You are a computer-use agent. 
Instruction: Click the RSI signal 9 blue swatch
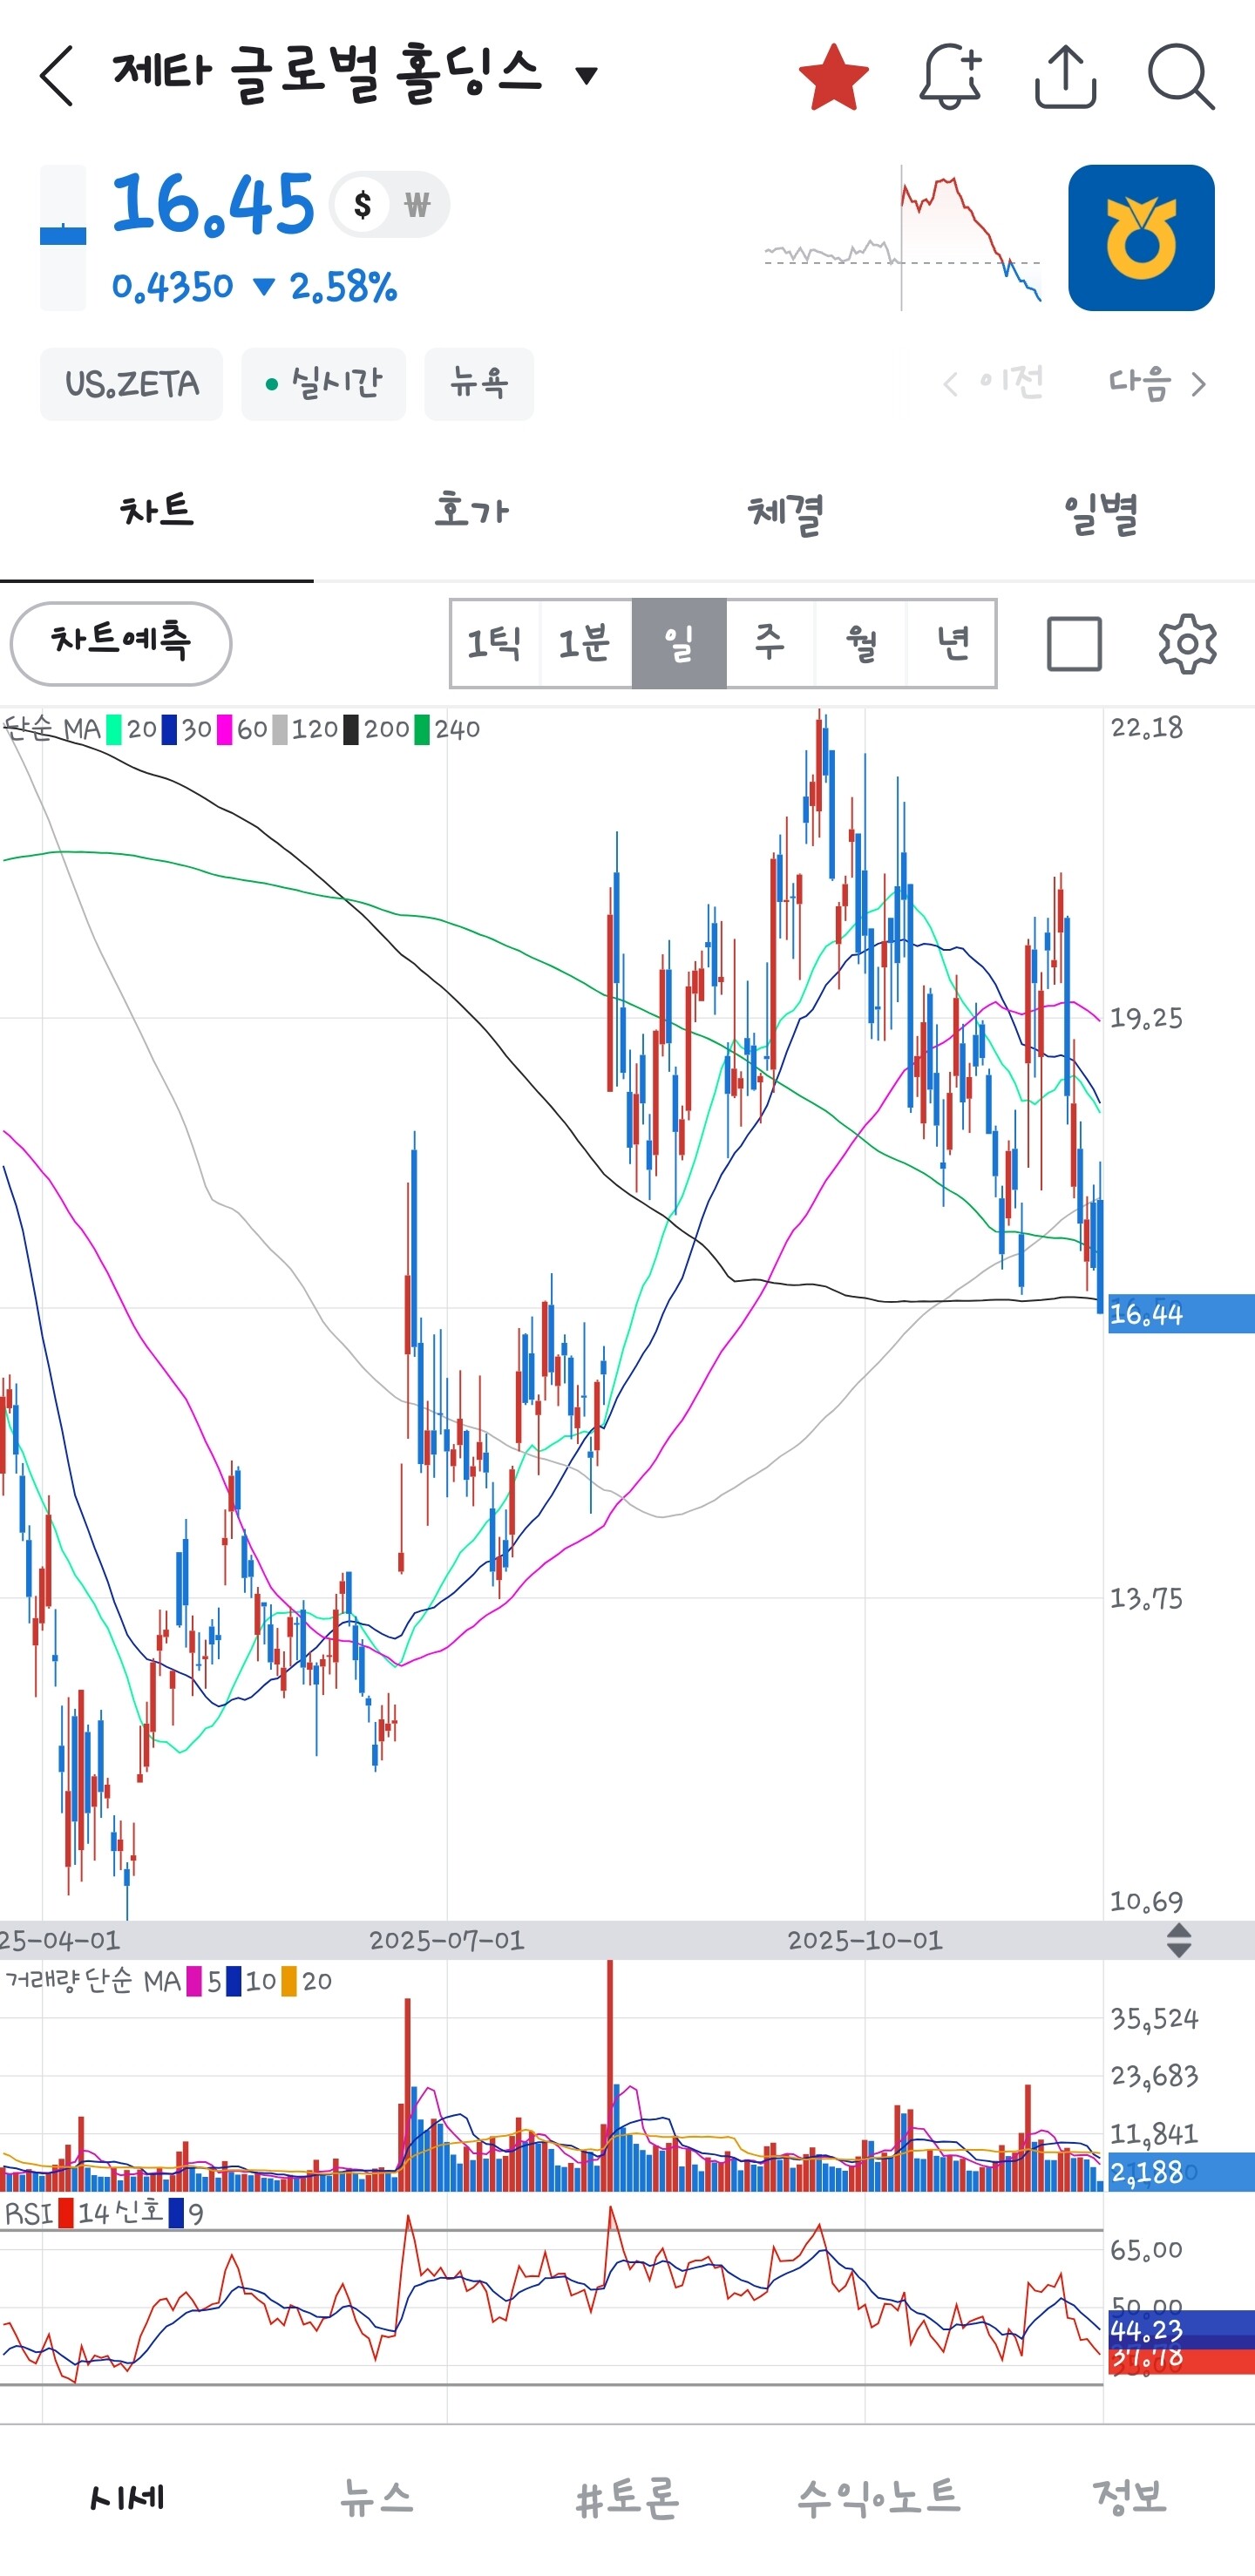tap(176, 2214)
